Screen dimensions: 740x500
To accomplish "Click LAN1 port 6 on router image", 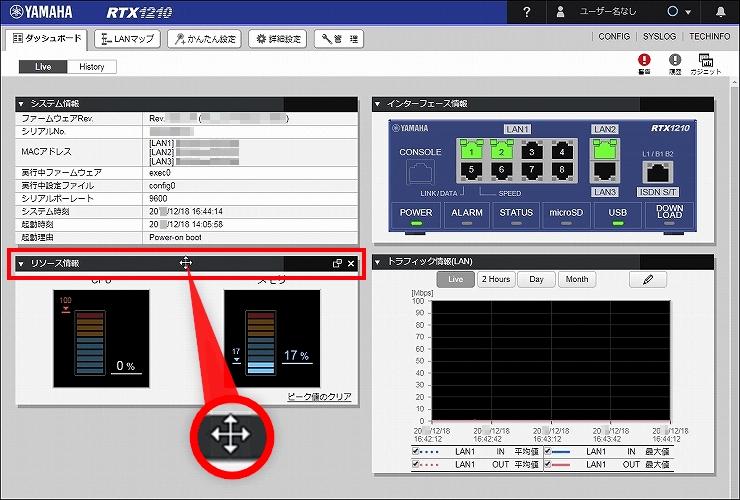I will 501,171.
